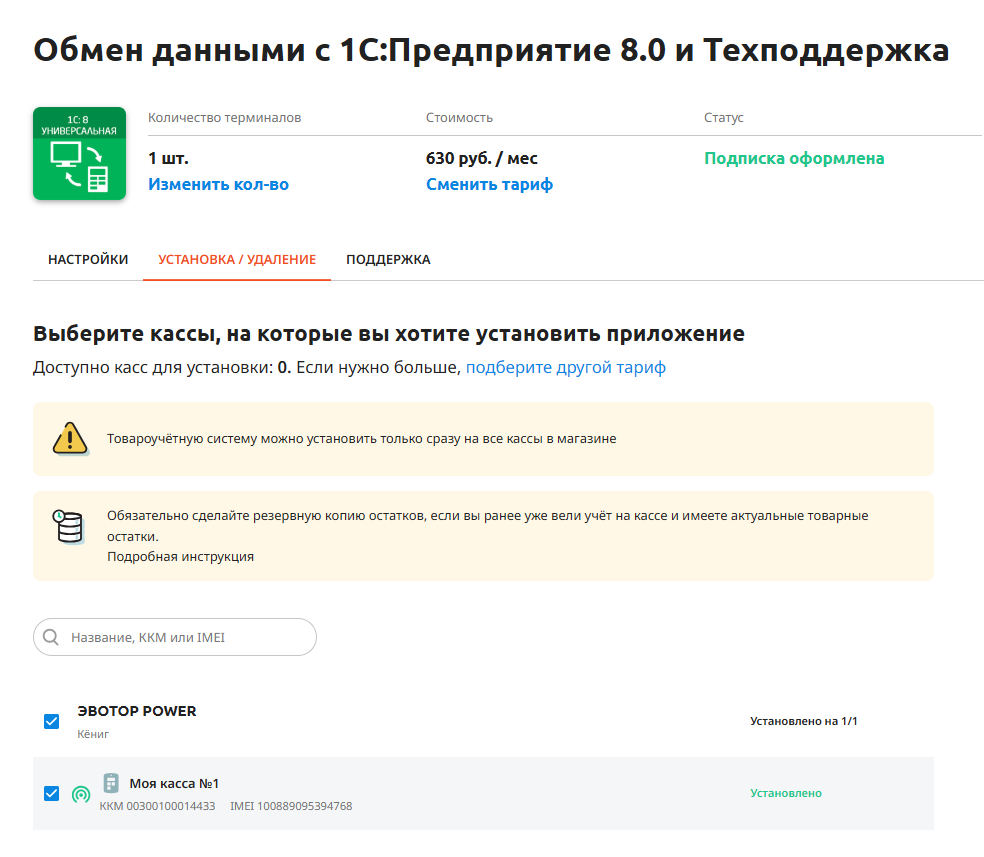Open the НАСТРОЙКИ tab
The image size is (984, 857).
88,260
